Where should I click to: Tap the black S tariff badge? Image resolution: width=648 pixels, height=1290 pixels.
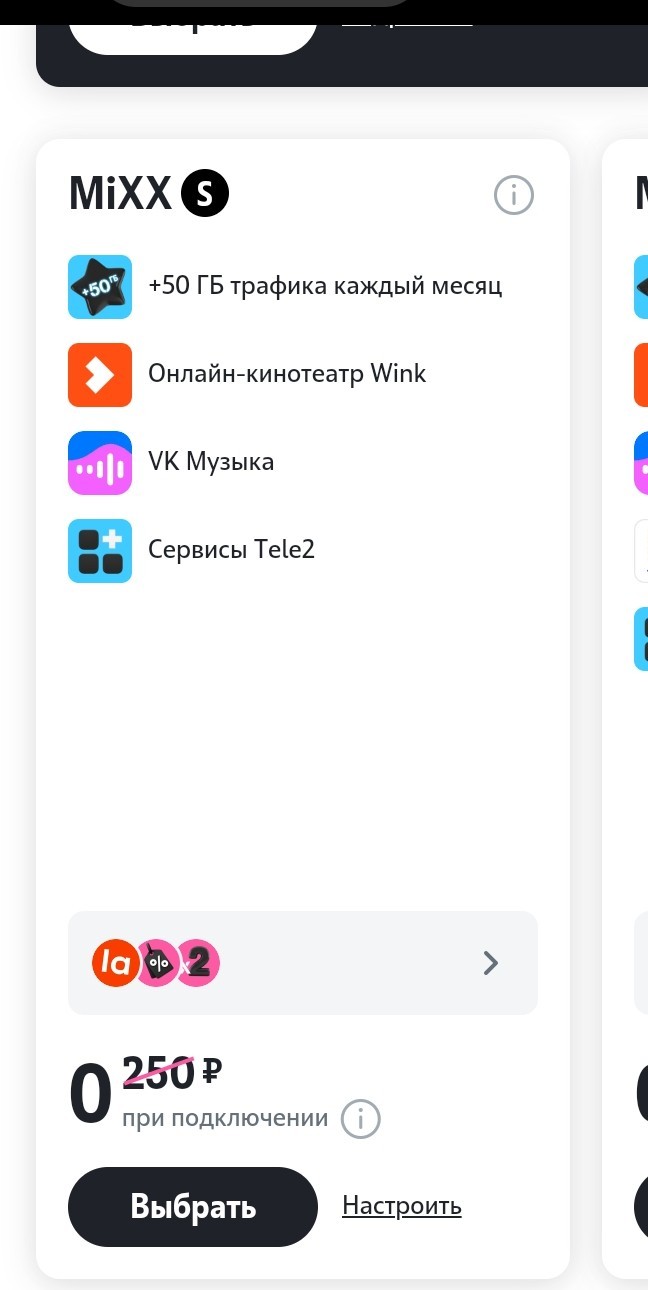[205, 194]
